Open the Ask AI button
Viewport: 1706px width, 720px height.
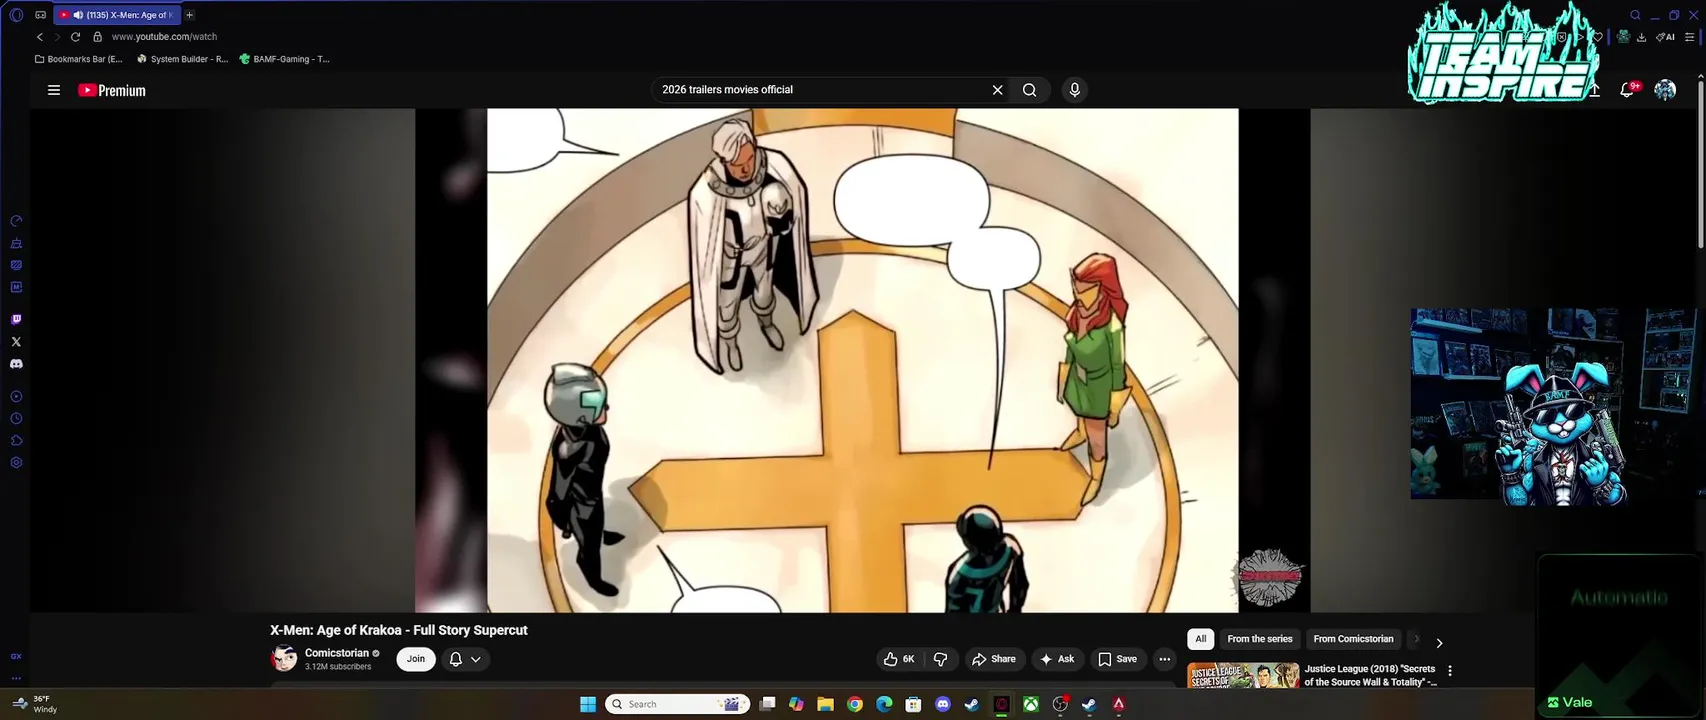coord(1057,659)
